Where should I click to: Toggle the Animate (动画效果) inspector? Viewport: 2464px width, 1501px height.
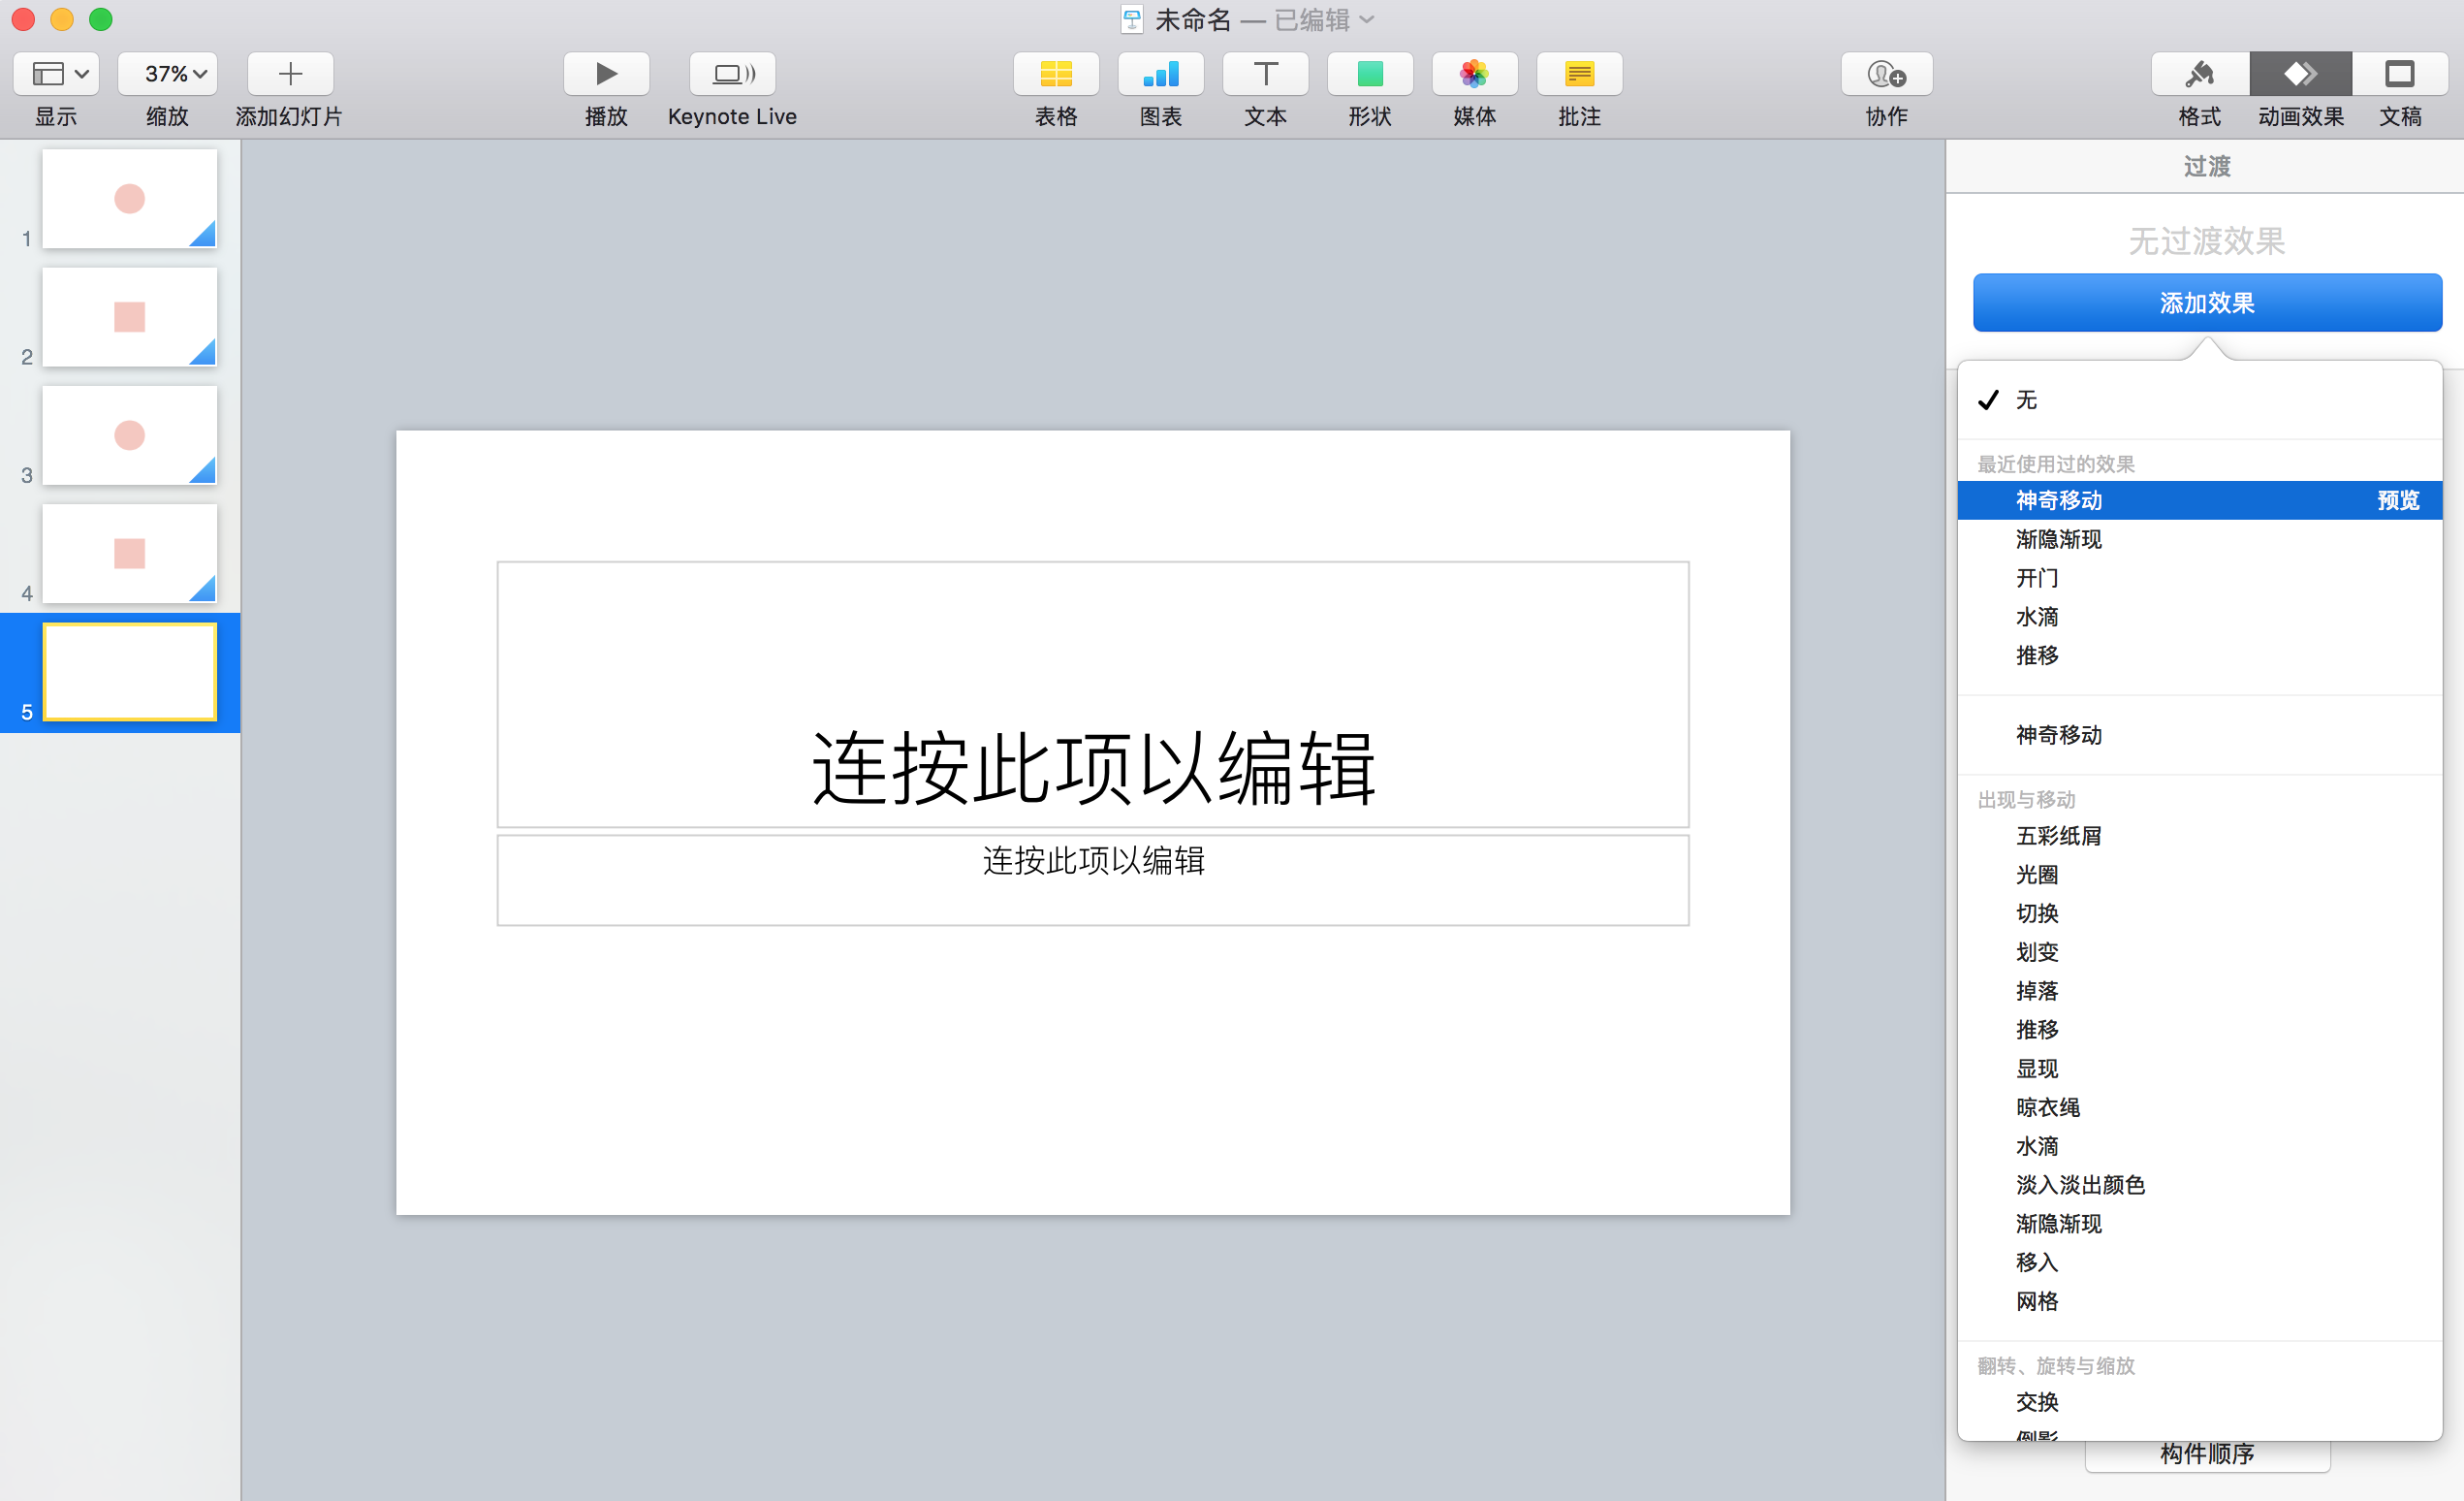click(2300, 74)
